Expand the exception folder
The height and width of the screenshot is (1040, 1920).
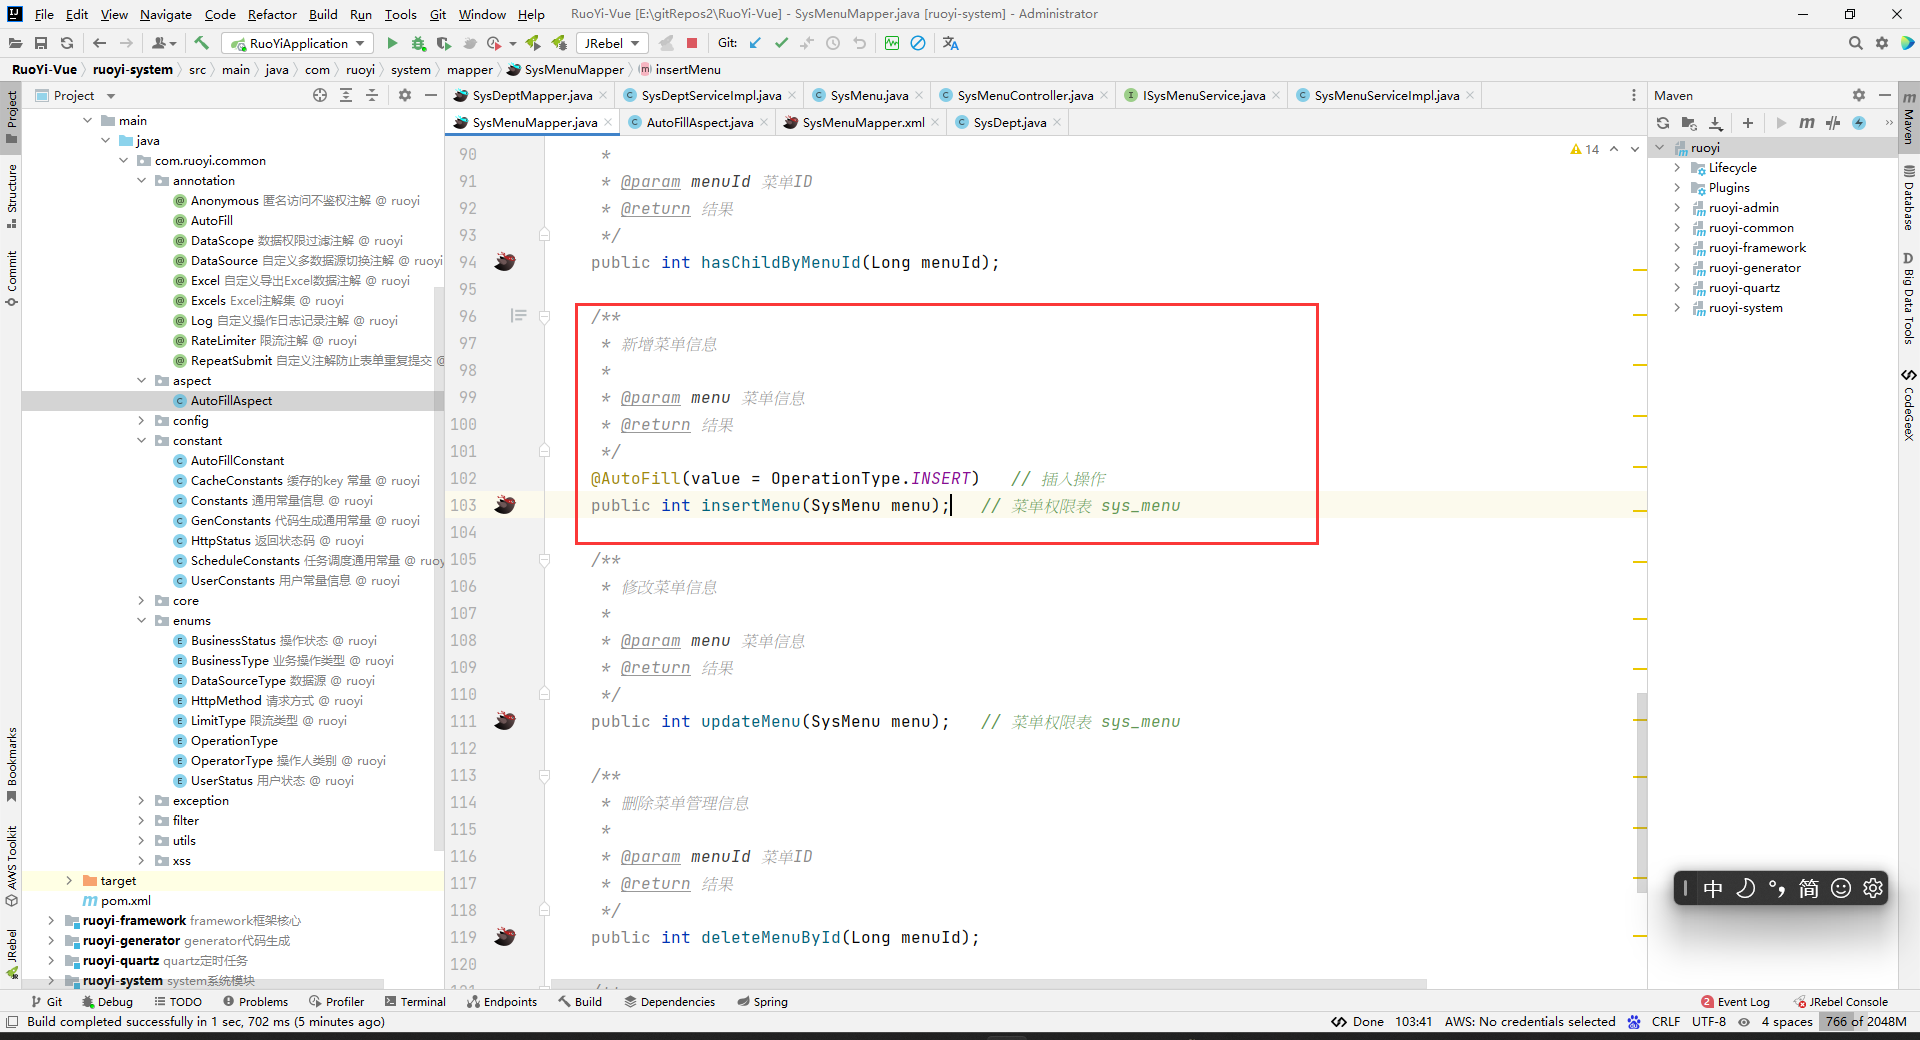142,801
